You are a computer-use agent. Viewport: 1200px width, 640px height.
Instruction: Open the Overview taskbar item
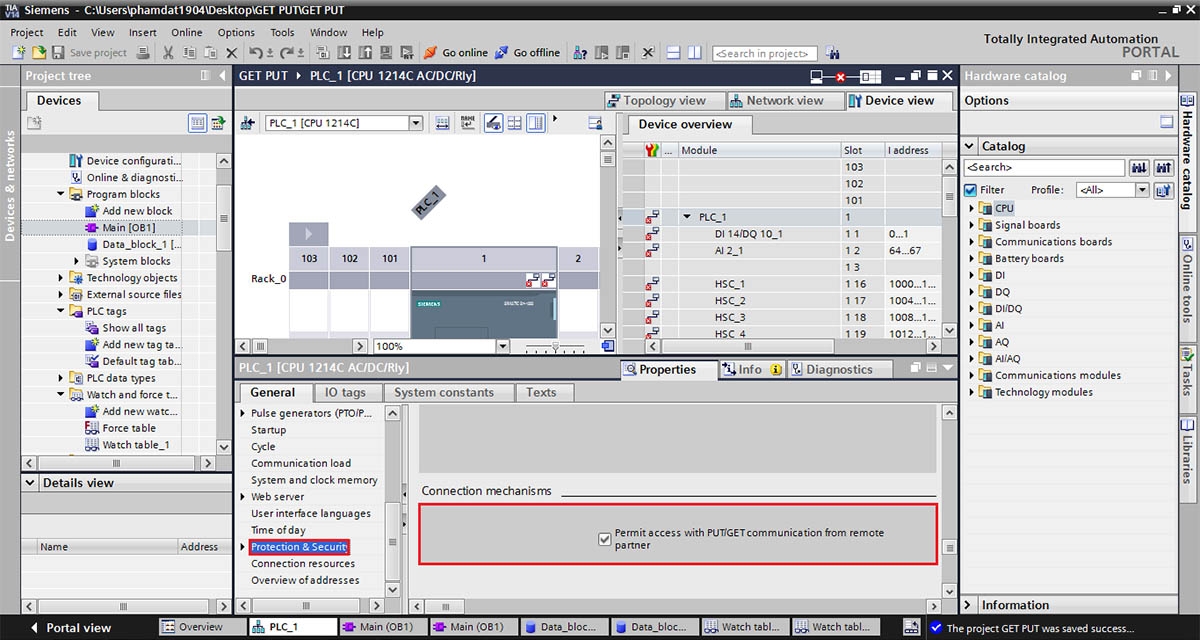202,627
